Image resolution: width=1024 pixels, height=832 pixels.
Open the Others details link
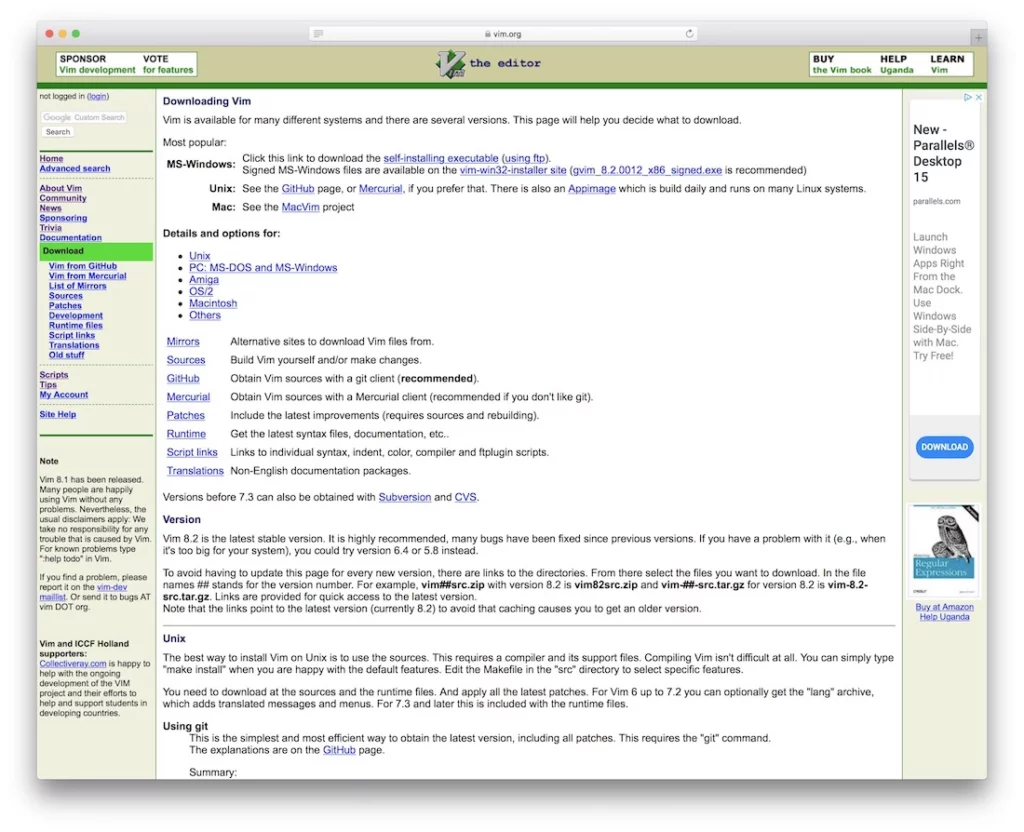[x=204, y=315]
